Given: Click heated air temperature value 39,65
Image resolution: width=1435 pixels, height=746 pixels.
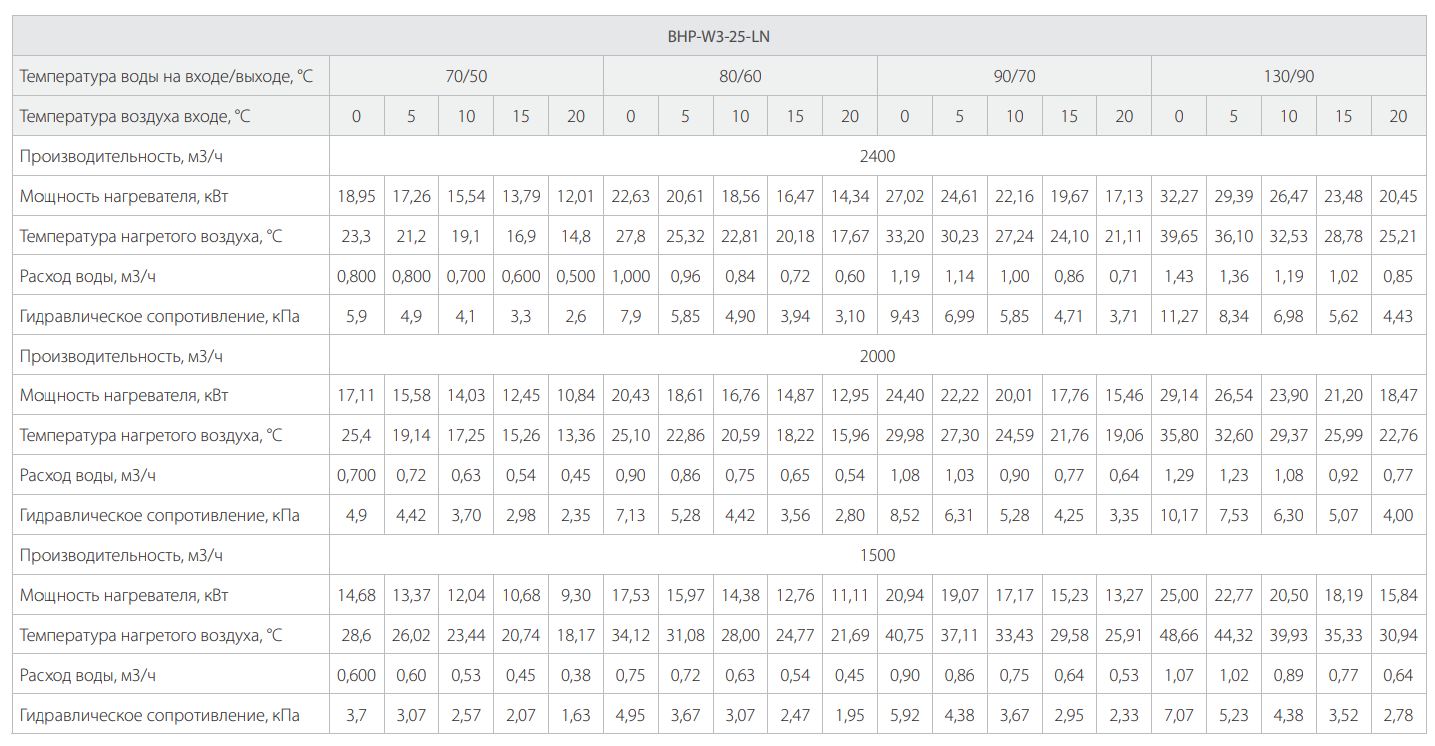Looking at the screenshot, I should 1179,236.
